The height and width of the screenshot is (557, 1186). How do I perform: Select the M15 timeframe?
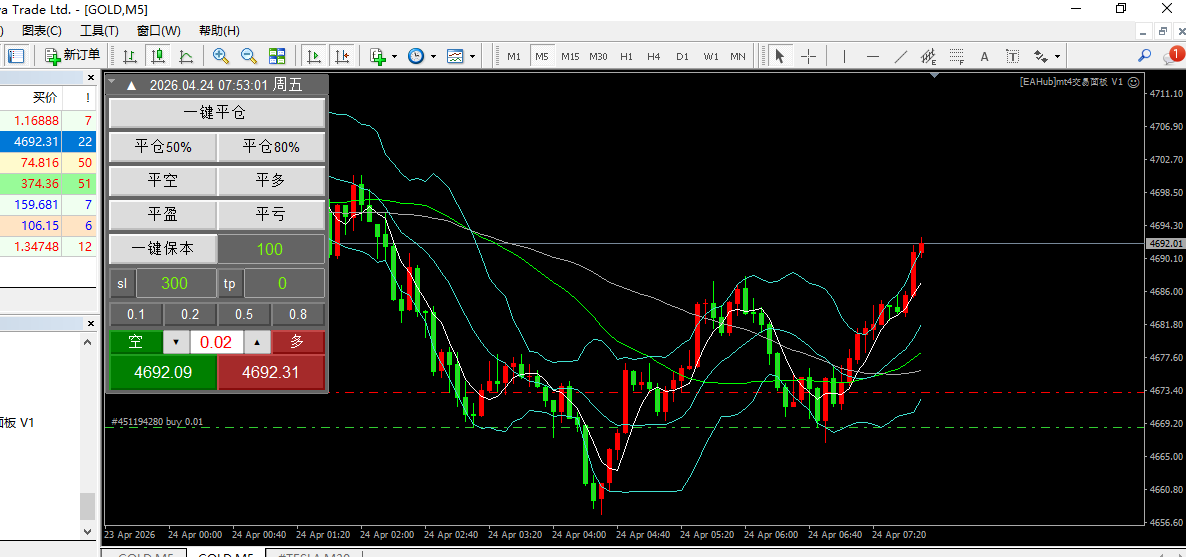tap(570, 56)
